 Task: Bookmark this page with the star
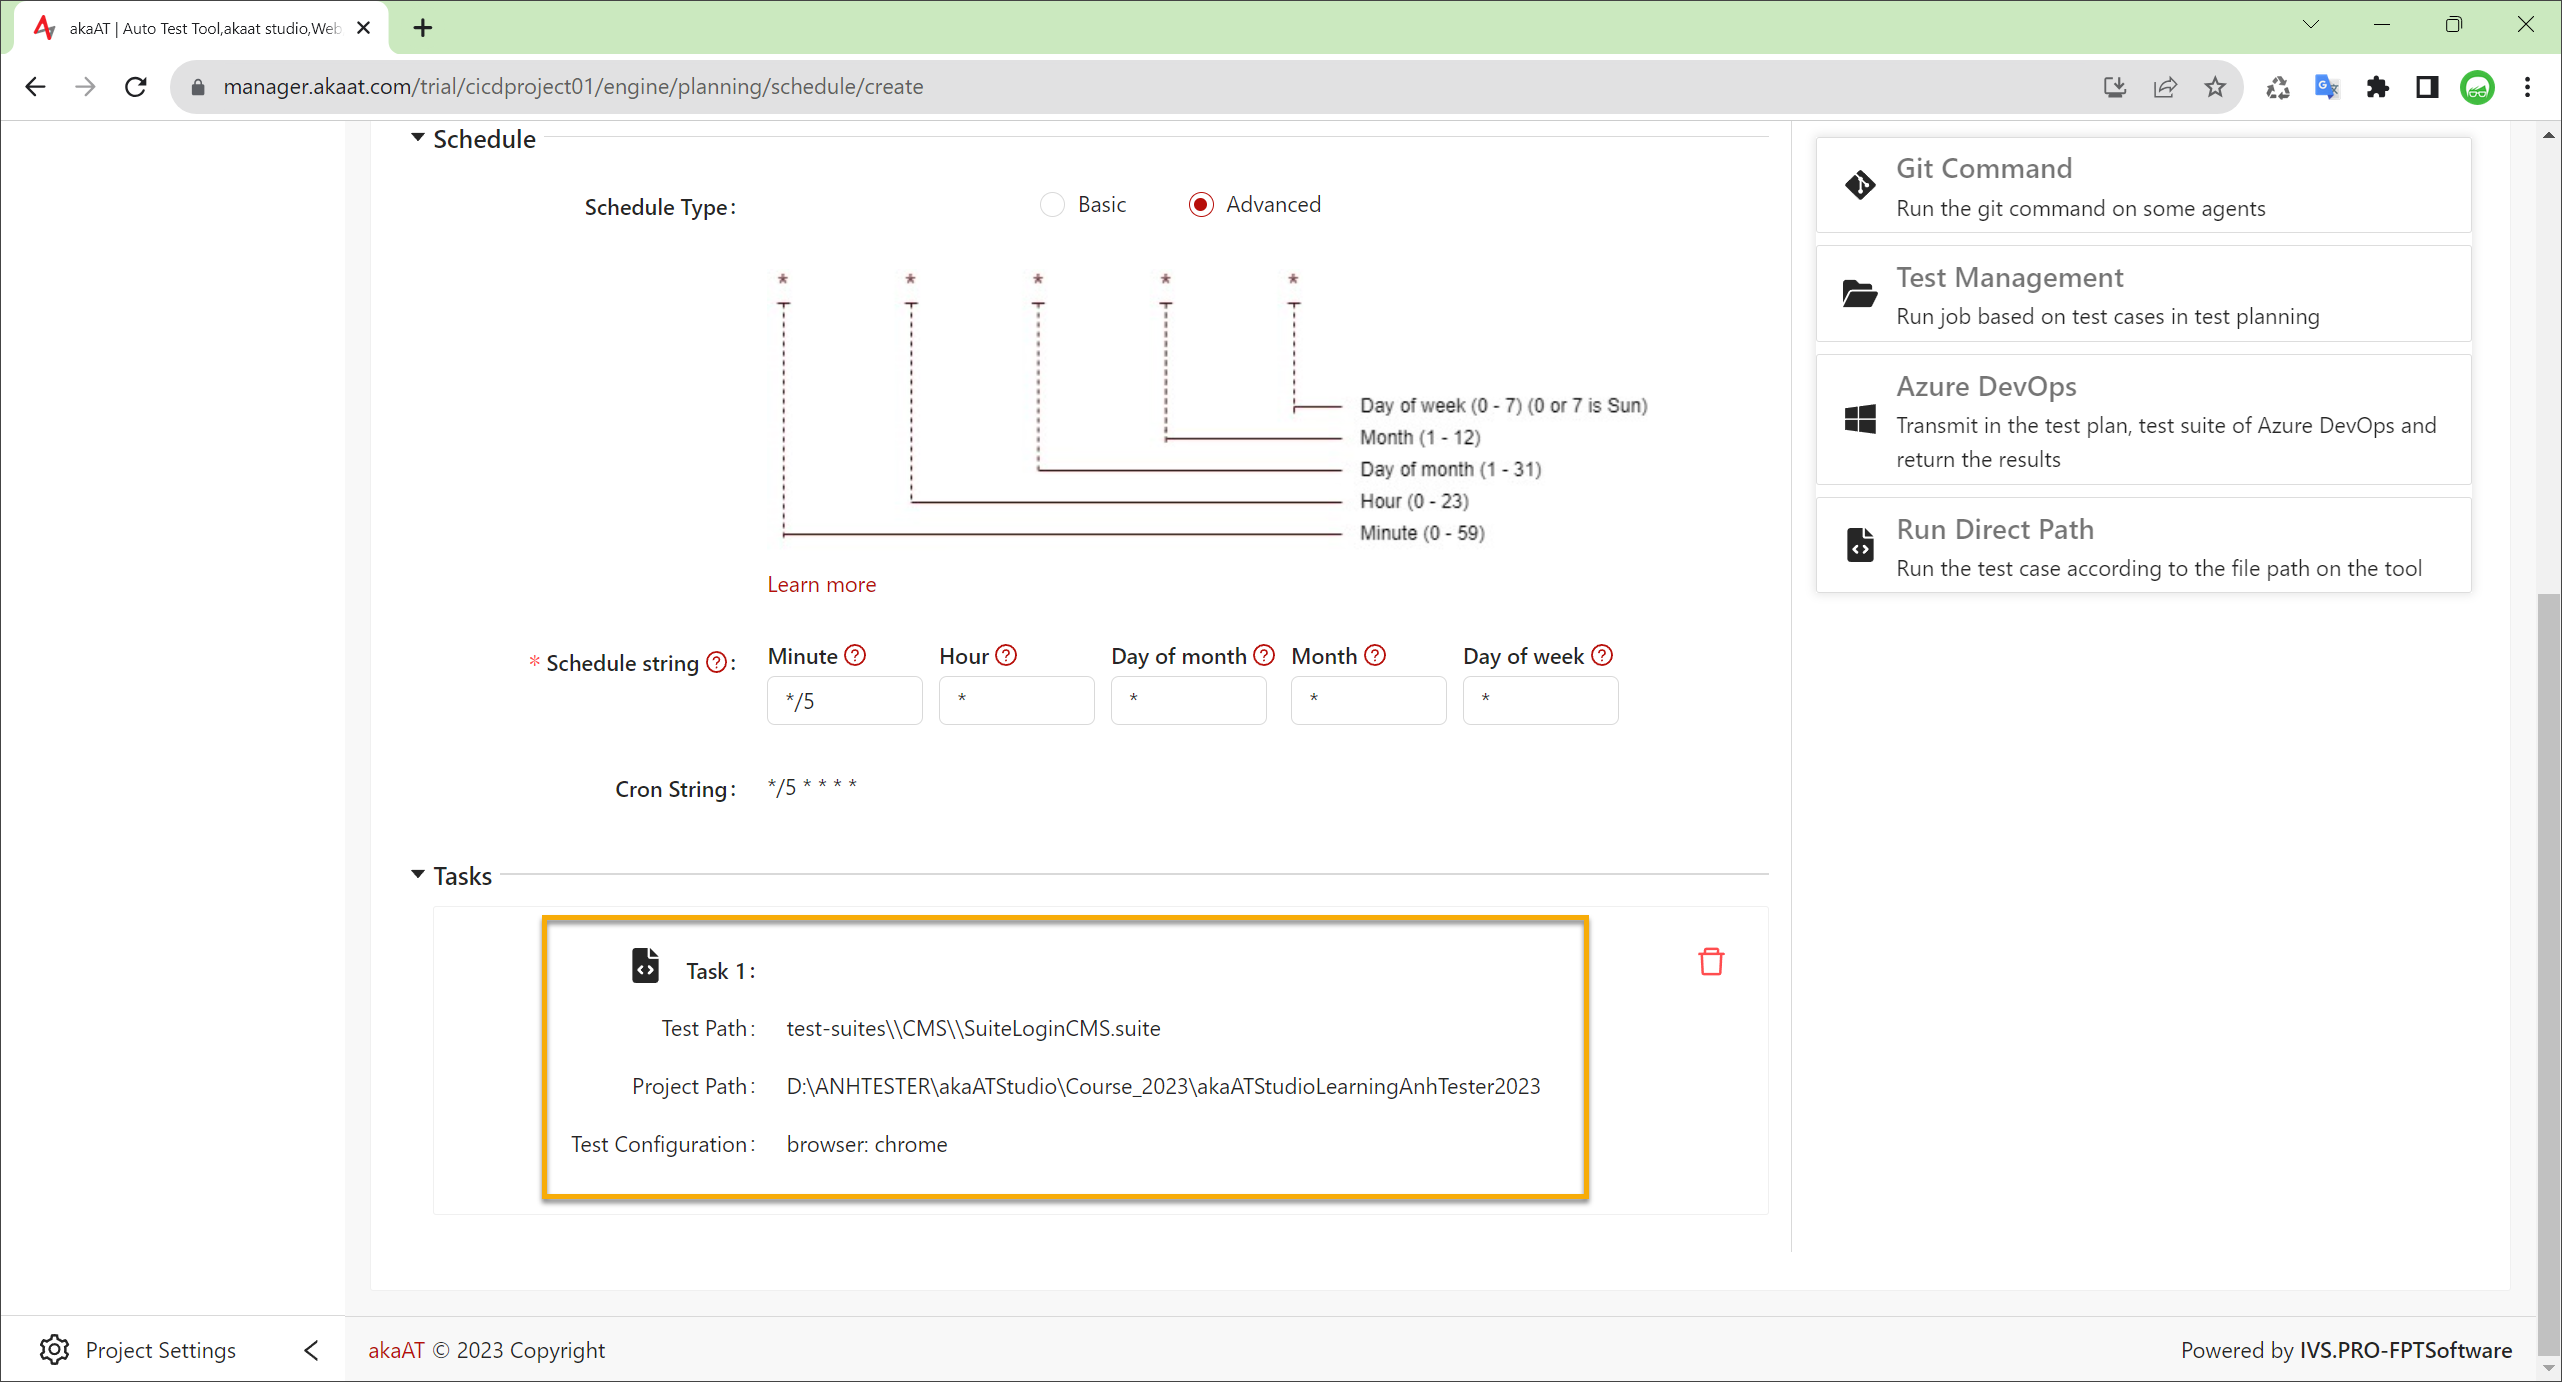(2215, 87)
